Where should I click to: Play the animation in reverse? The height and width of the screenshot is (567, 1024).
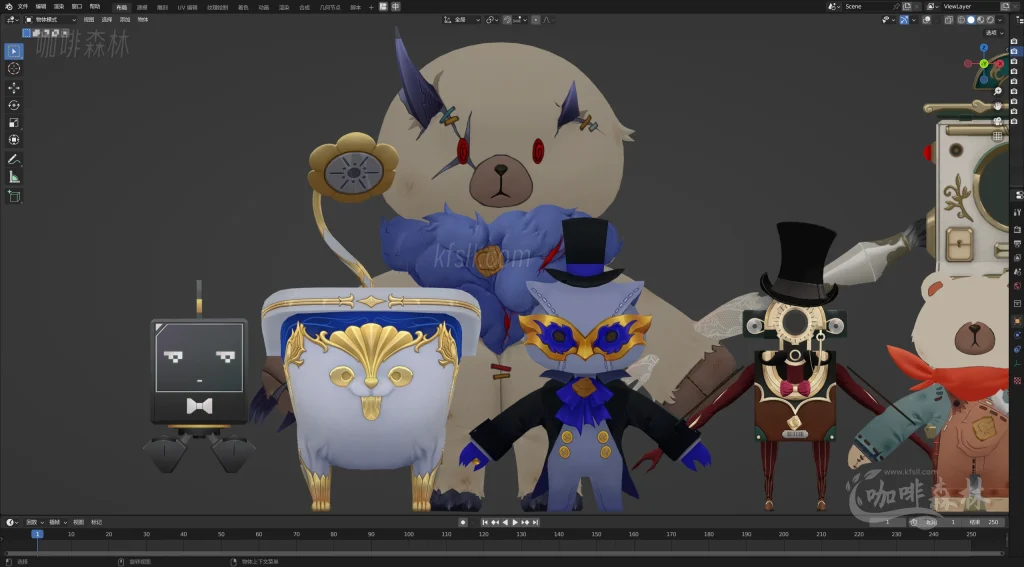coord(505,522)
